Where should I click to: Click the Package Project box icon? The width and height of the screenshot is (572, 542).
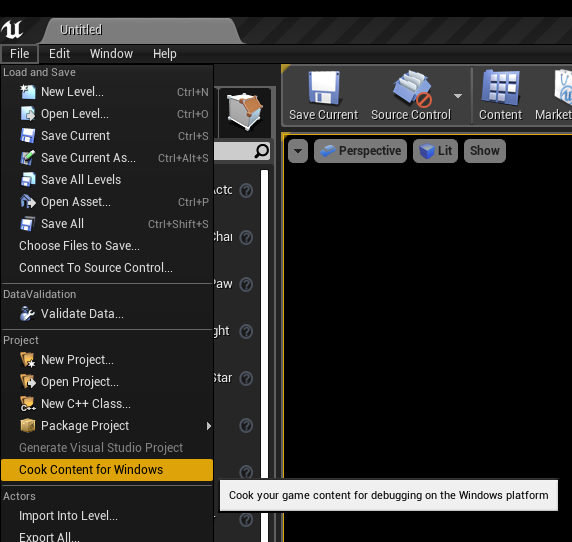(28, 426)
